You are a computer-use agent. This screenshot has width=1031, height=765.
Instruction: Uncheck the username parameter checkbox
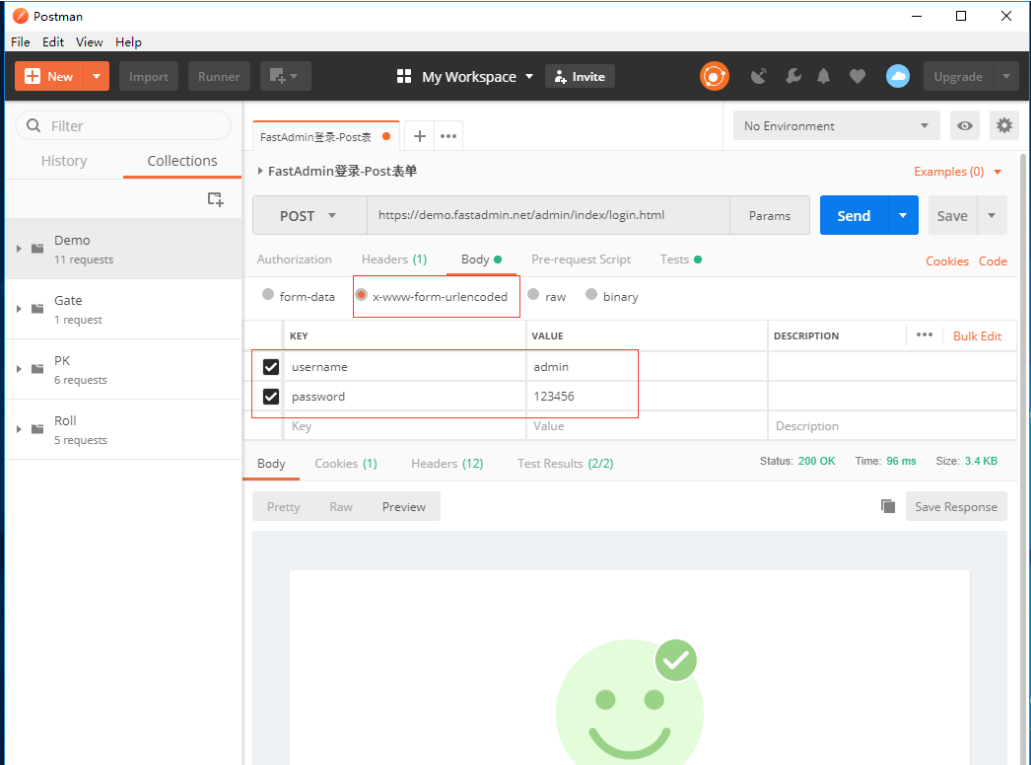[x=271, y=366]
